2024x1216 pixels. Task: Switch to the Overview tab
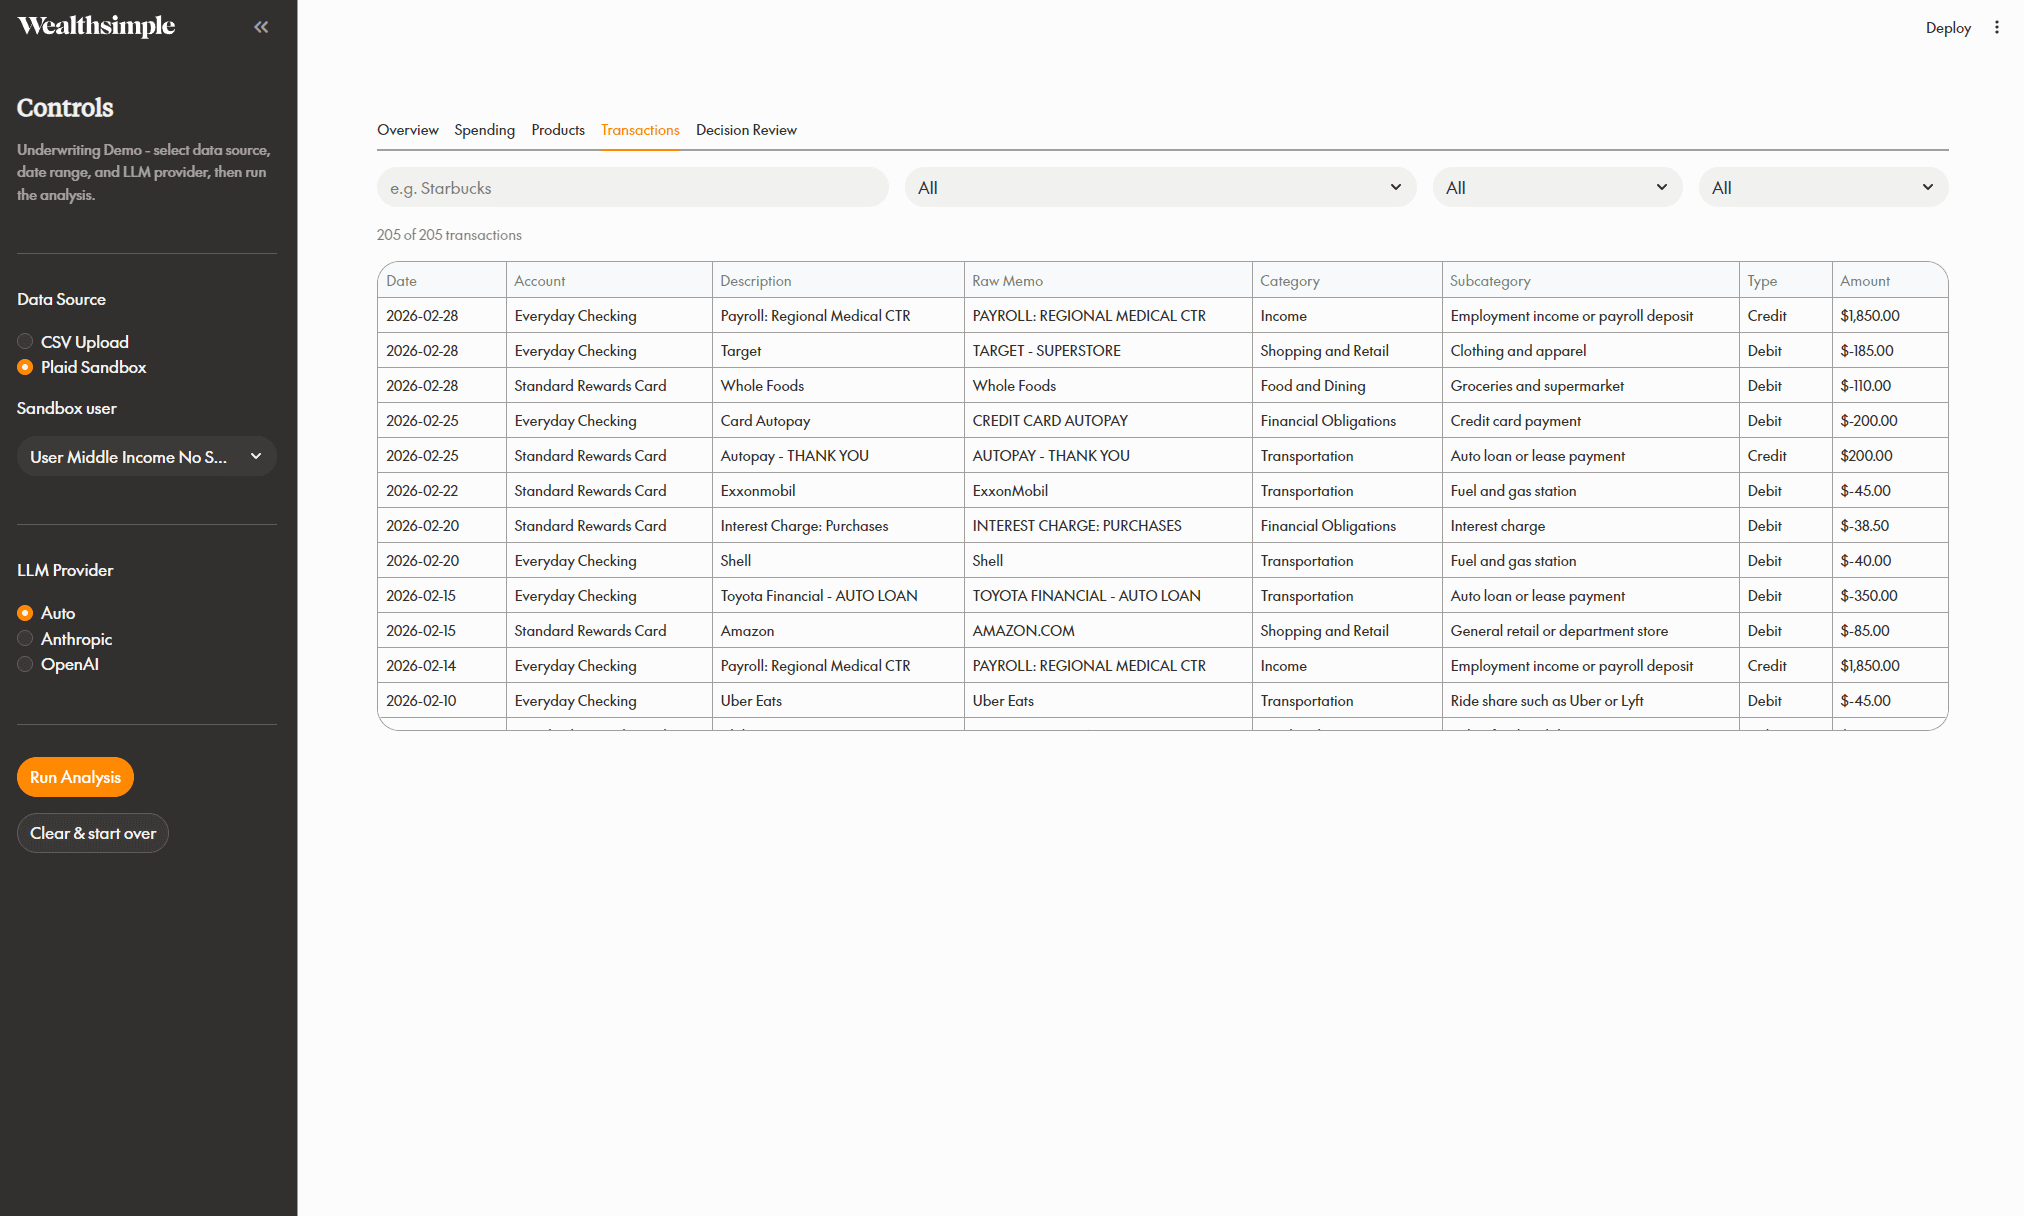[407, 130]
